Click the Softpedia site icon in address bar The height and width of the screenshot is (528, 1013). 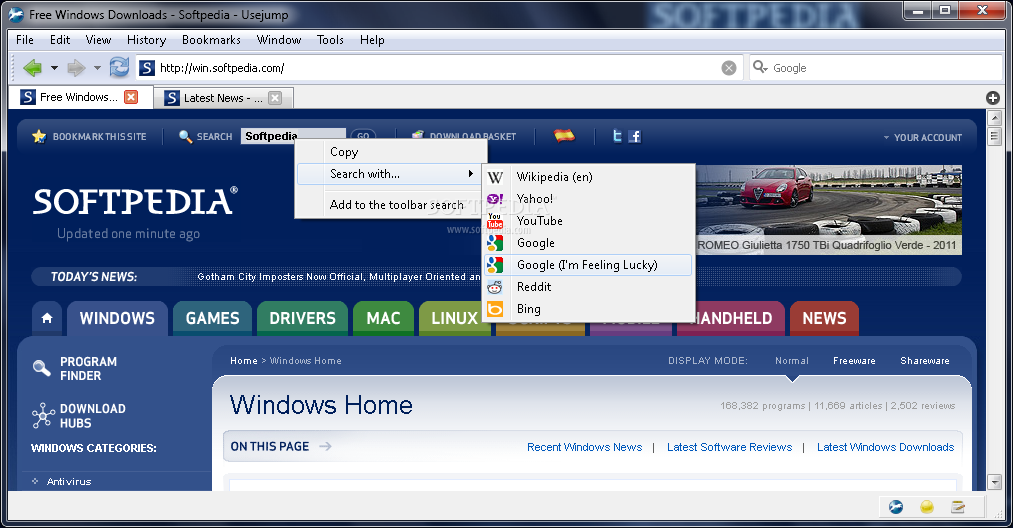pos(147,68)
